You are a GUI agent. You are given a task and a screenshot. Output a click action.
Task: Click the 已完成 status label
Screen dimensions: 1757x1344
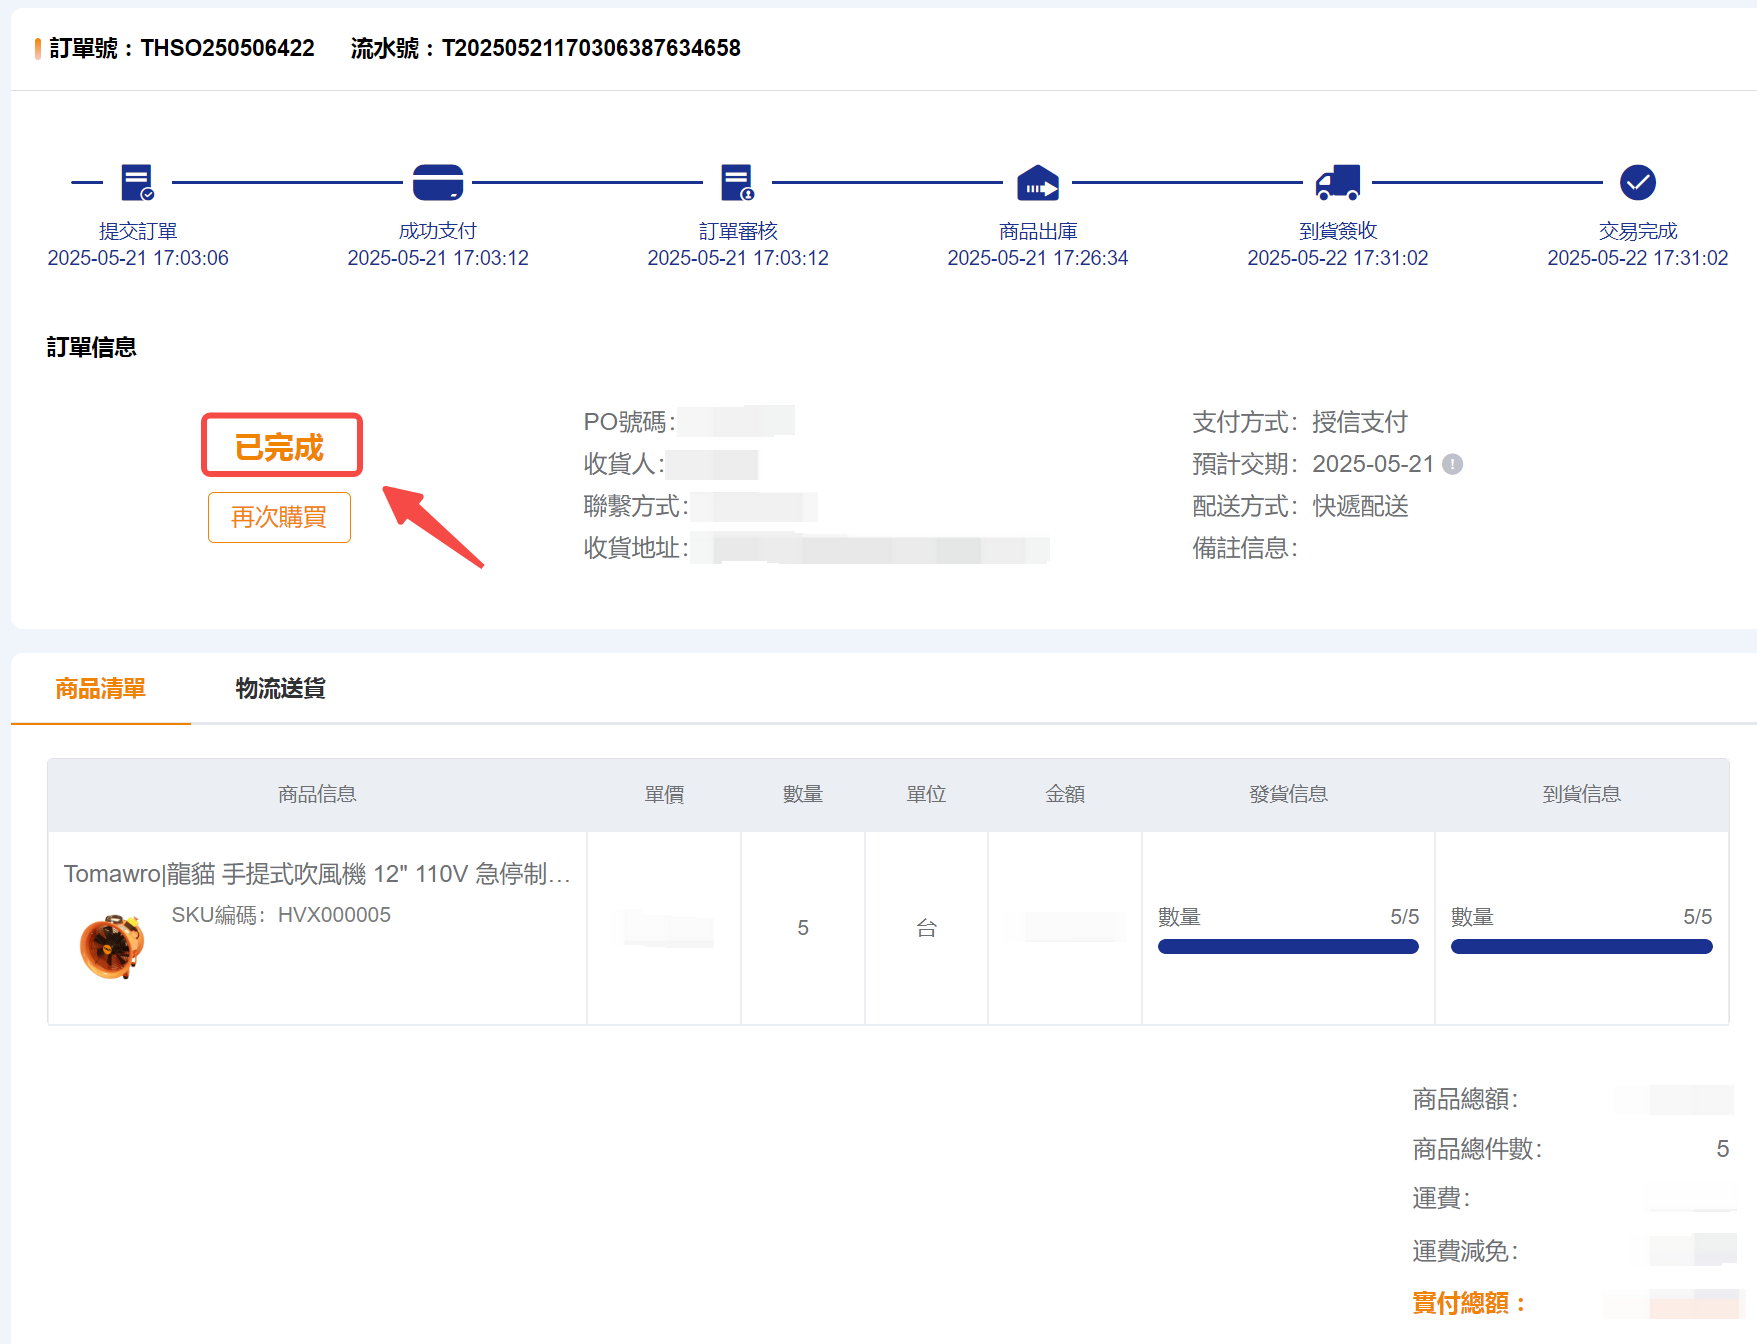coord(280,446)
